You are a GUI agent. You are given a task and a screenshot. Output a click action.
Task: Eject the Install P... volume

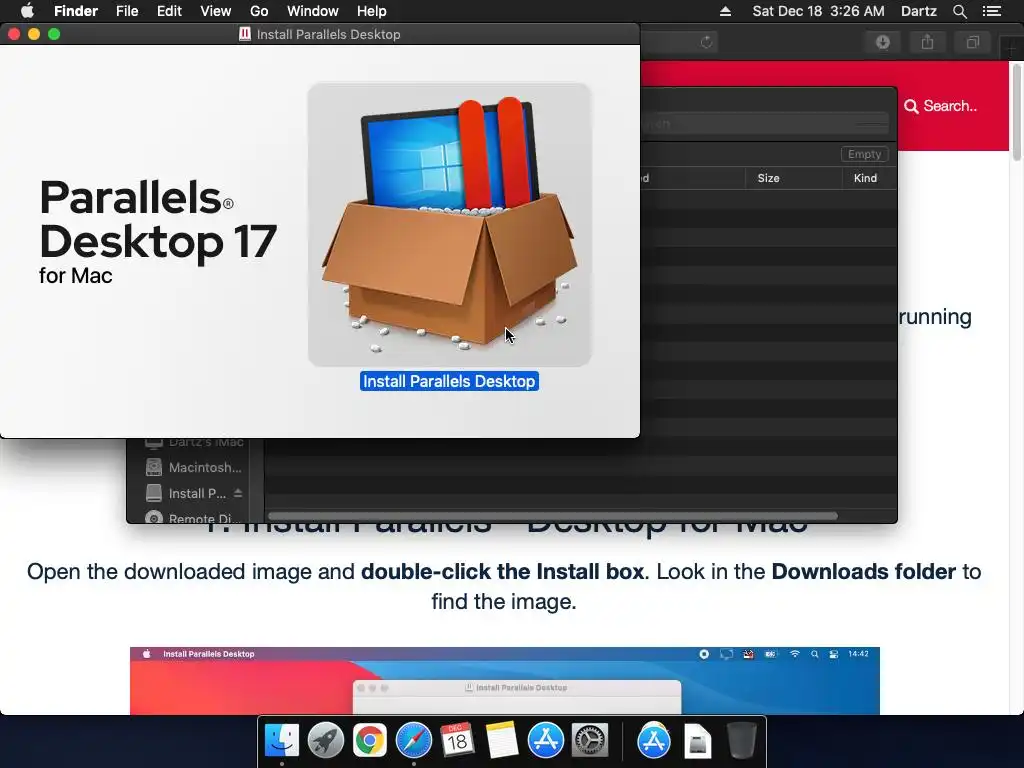tap(238, 493)
